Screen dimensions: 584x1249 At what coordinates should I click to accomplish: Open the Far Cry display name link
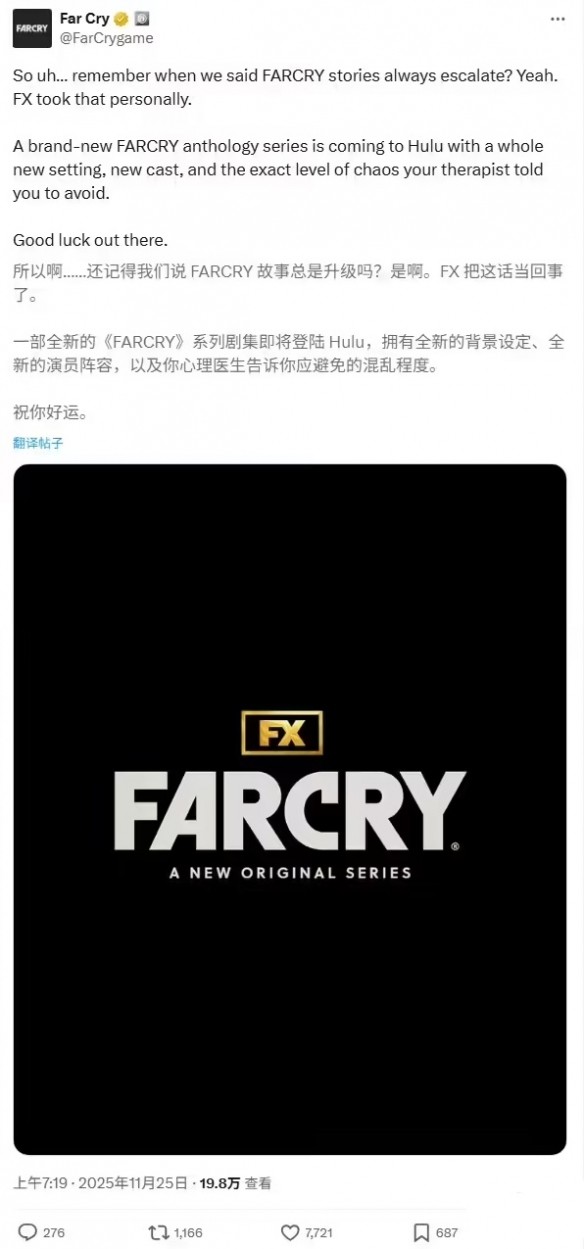[x=84, y=19]
